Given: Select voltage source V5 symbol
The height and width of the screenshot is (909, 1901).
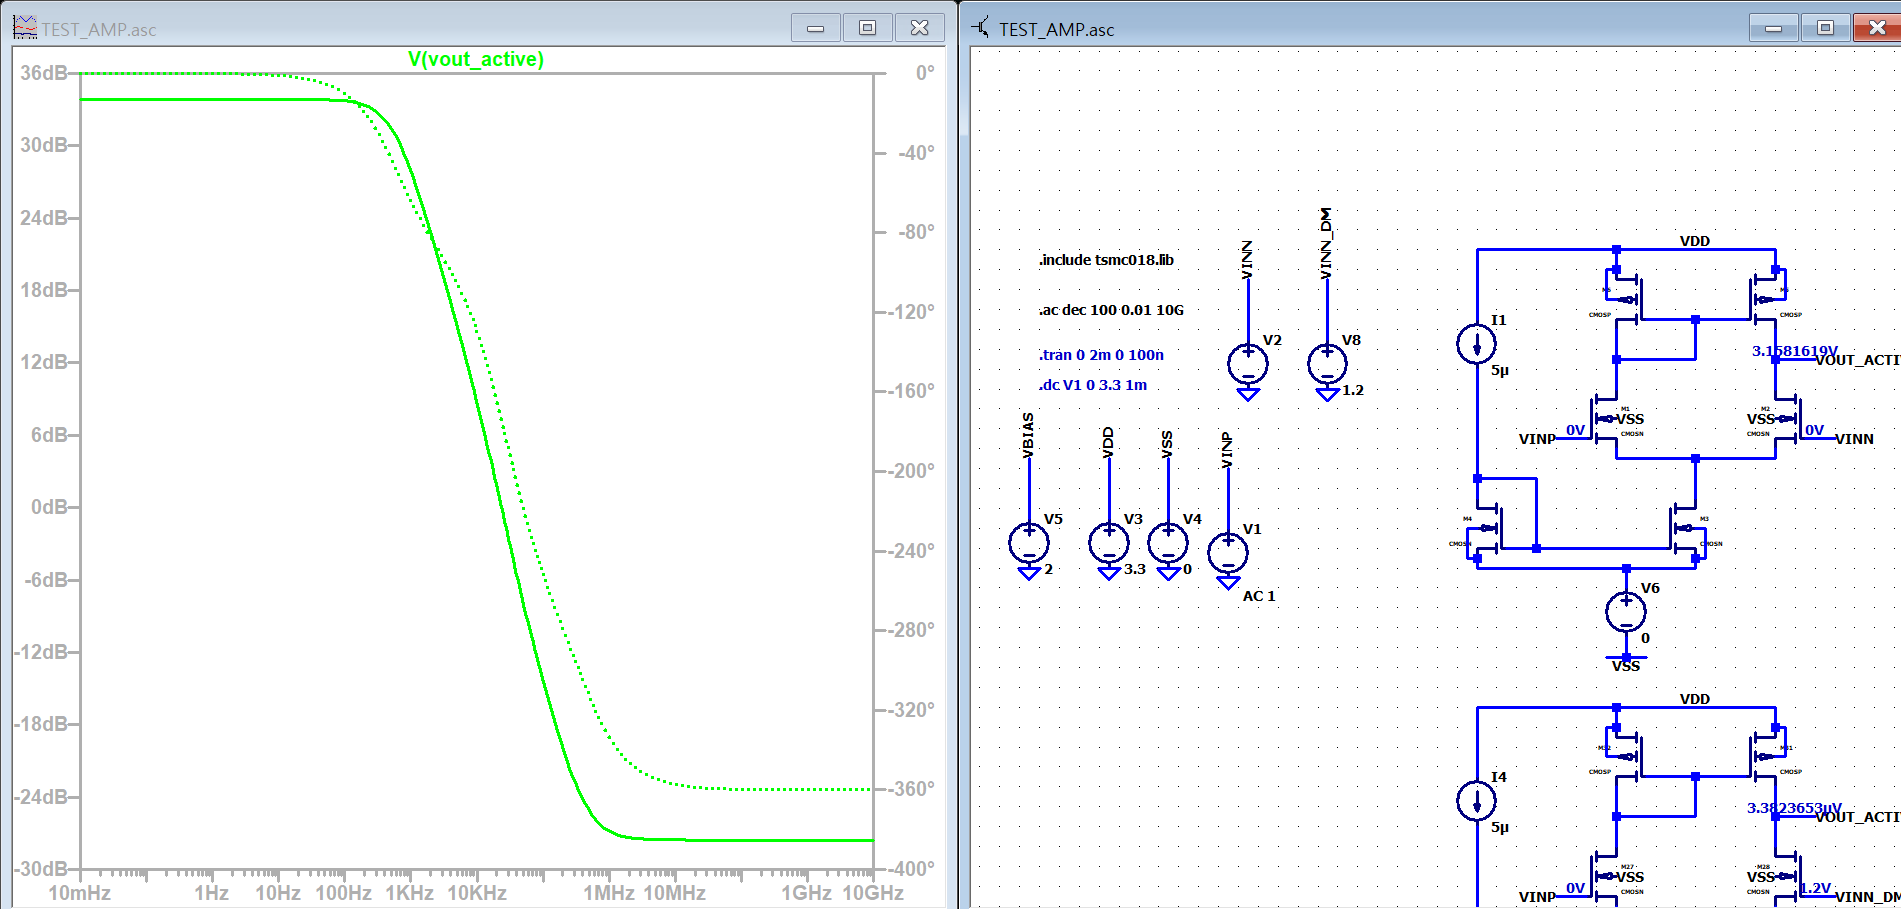Looking at the screenshot, I should coord(1029,543).
